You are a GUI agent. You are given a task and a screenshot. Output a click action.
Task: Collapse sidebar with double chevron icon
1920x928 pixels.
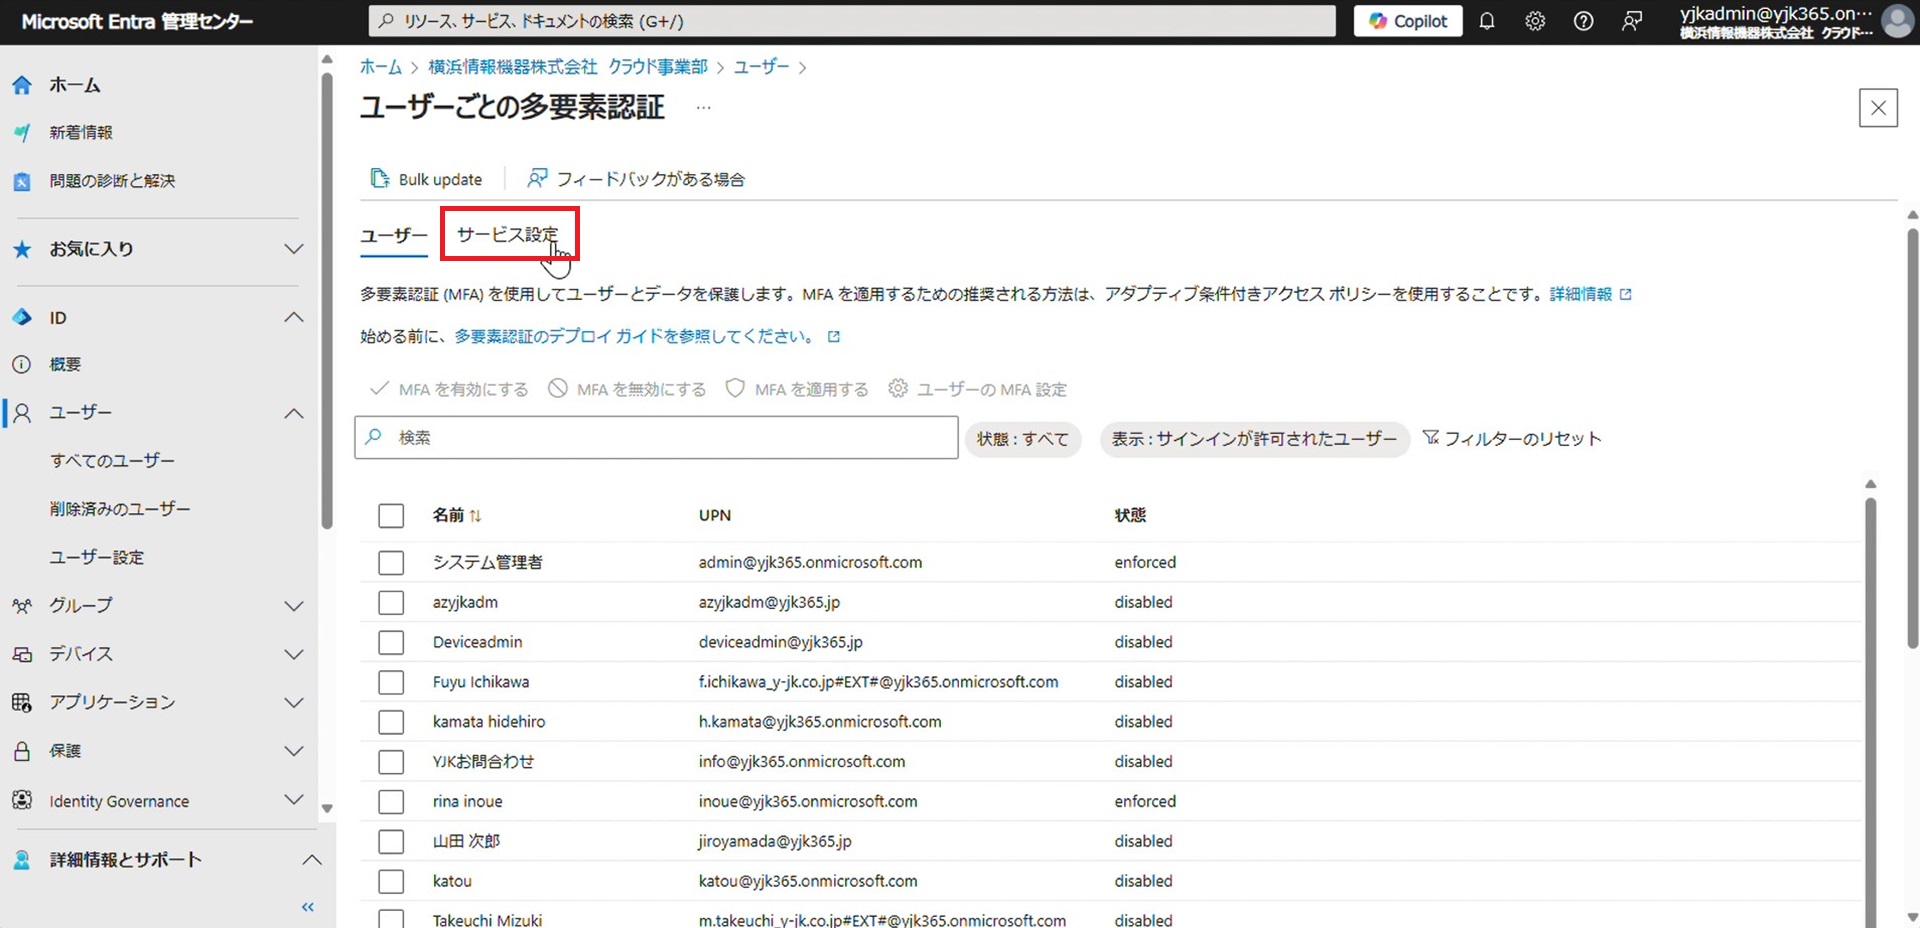coord(308,907)
